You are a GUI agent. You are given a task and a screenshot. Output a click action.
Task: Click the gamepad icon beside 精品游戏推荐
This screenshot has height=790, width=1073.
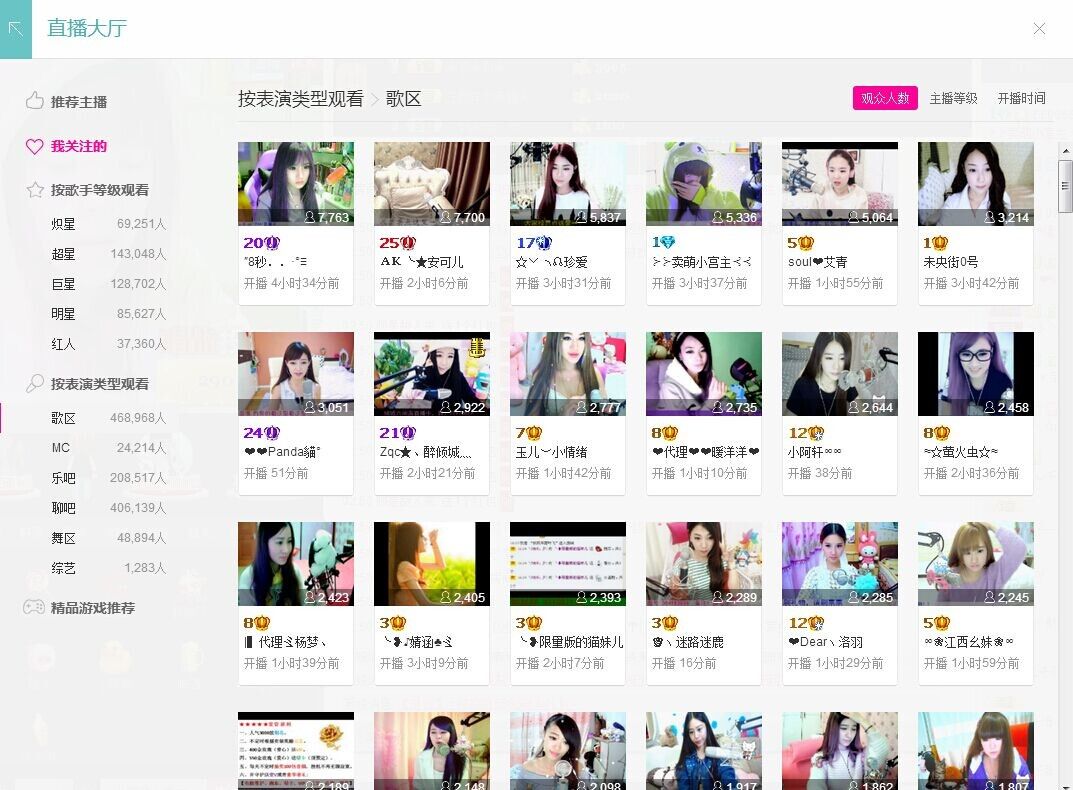pos(34,607)
